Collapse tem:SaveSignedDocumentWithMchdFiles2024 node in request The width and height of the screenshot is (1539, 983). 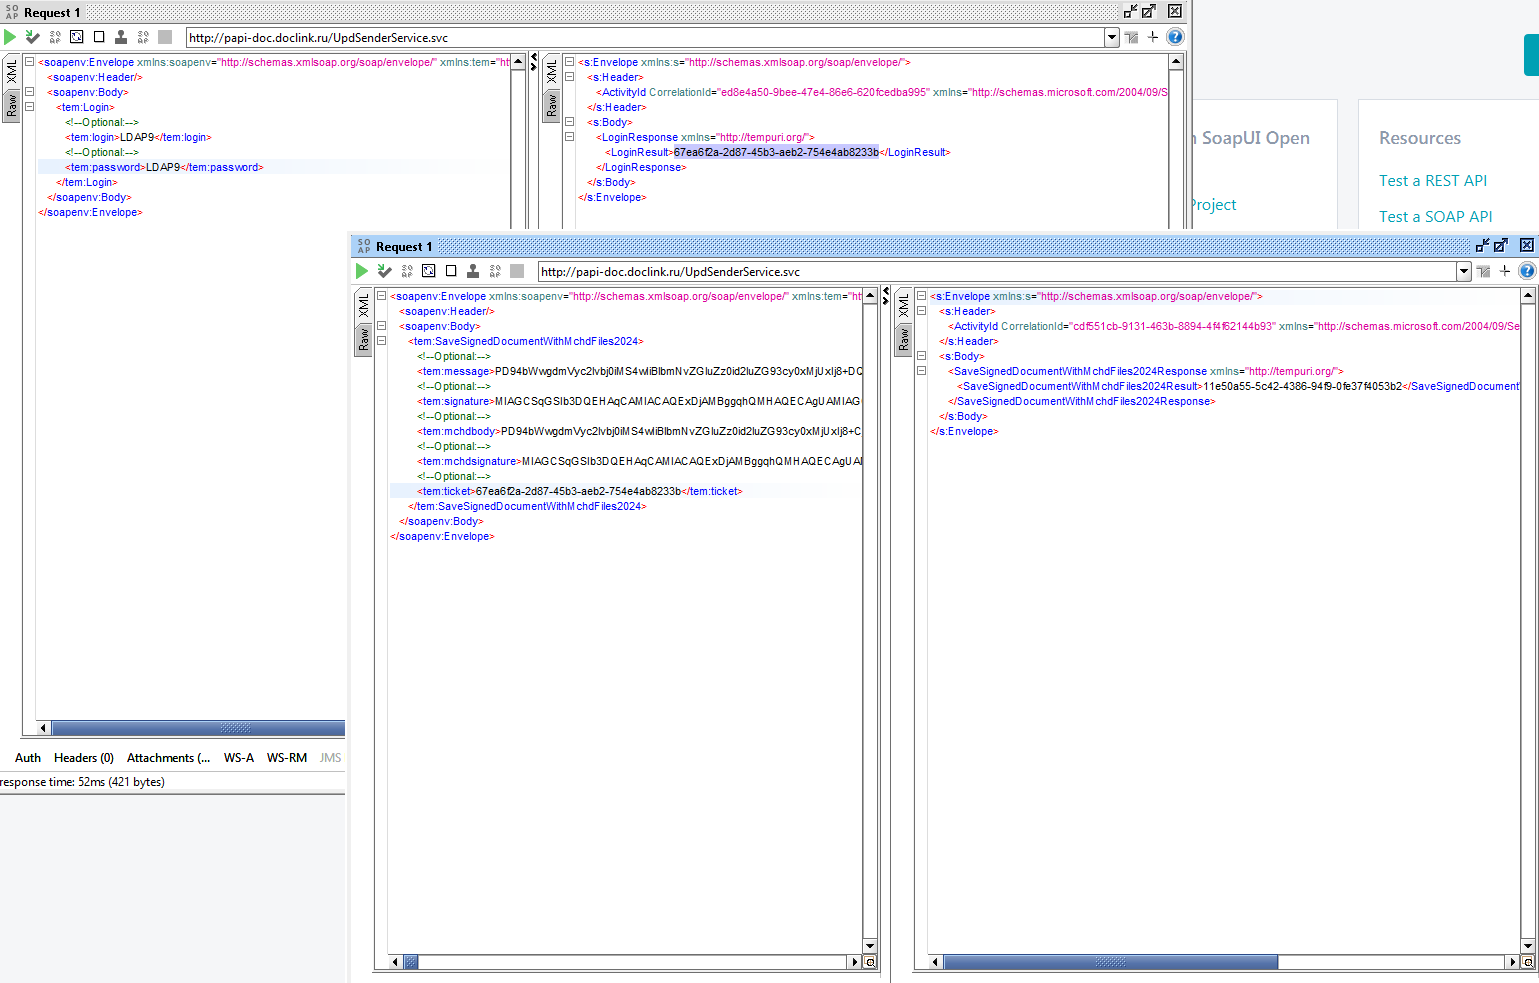381,341
